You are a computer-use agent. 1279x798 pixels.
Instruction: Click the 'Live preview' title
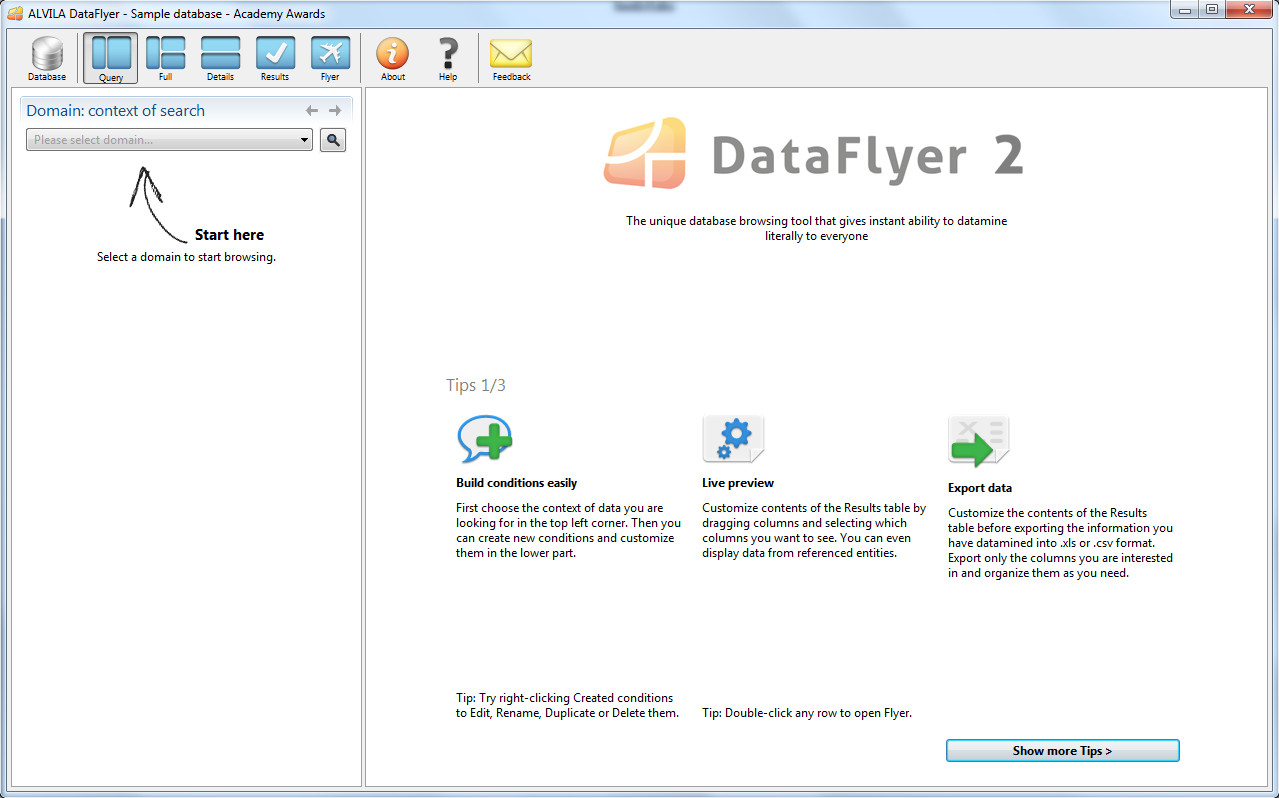(x=738, y=483)
